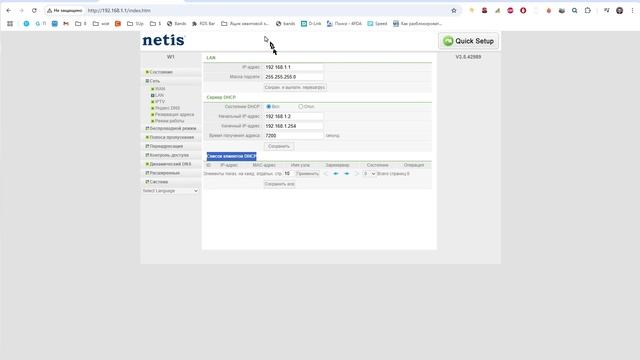Open the Яндекс DNS submenu item
Screen dimensions: 640x360
pyautogui.click(x=166, y=108)
